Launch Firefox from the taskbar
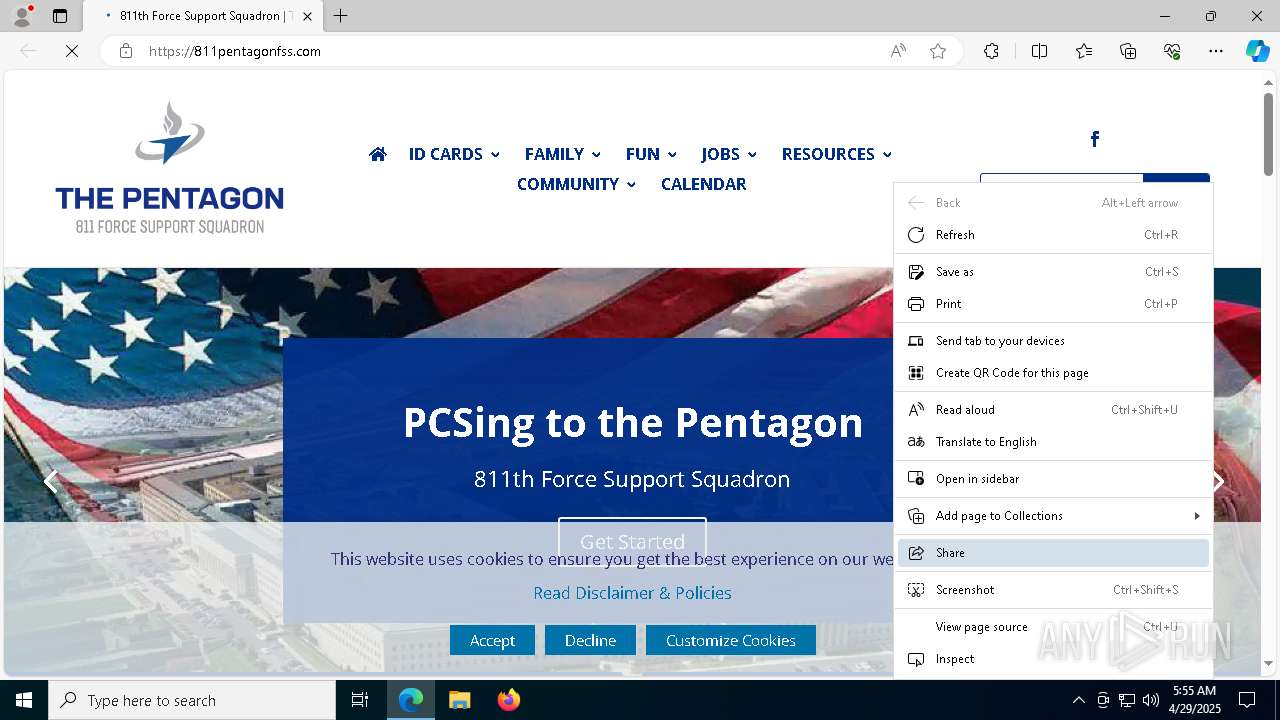 click(508, 700)
